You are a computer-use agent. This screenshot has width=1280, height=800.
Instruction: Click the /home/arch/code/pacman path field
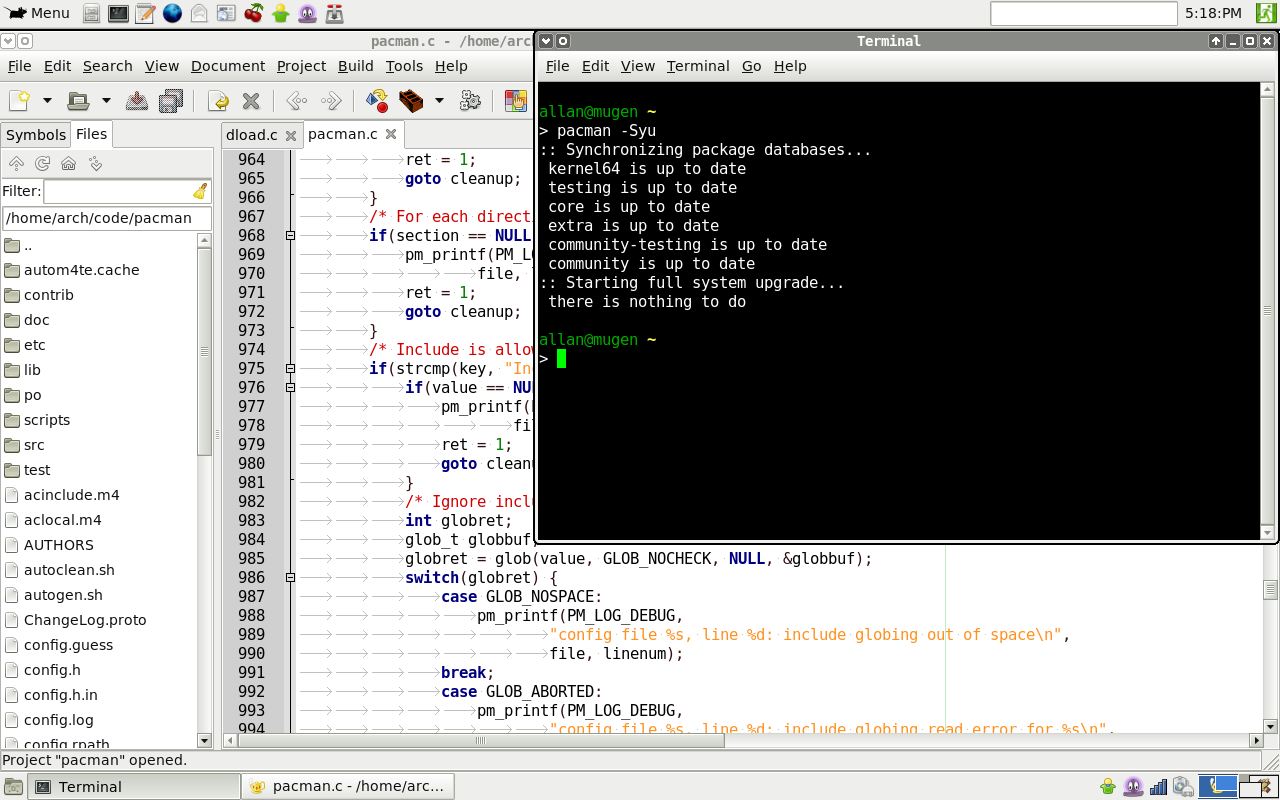click(107, 218)
